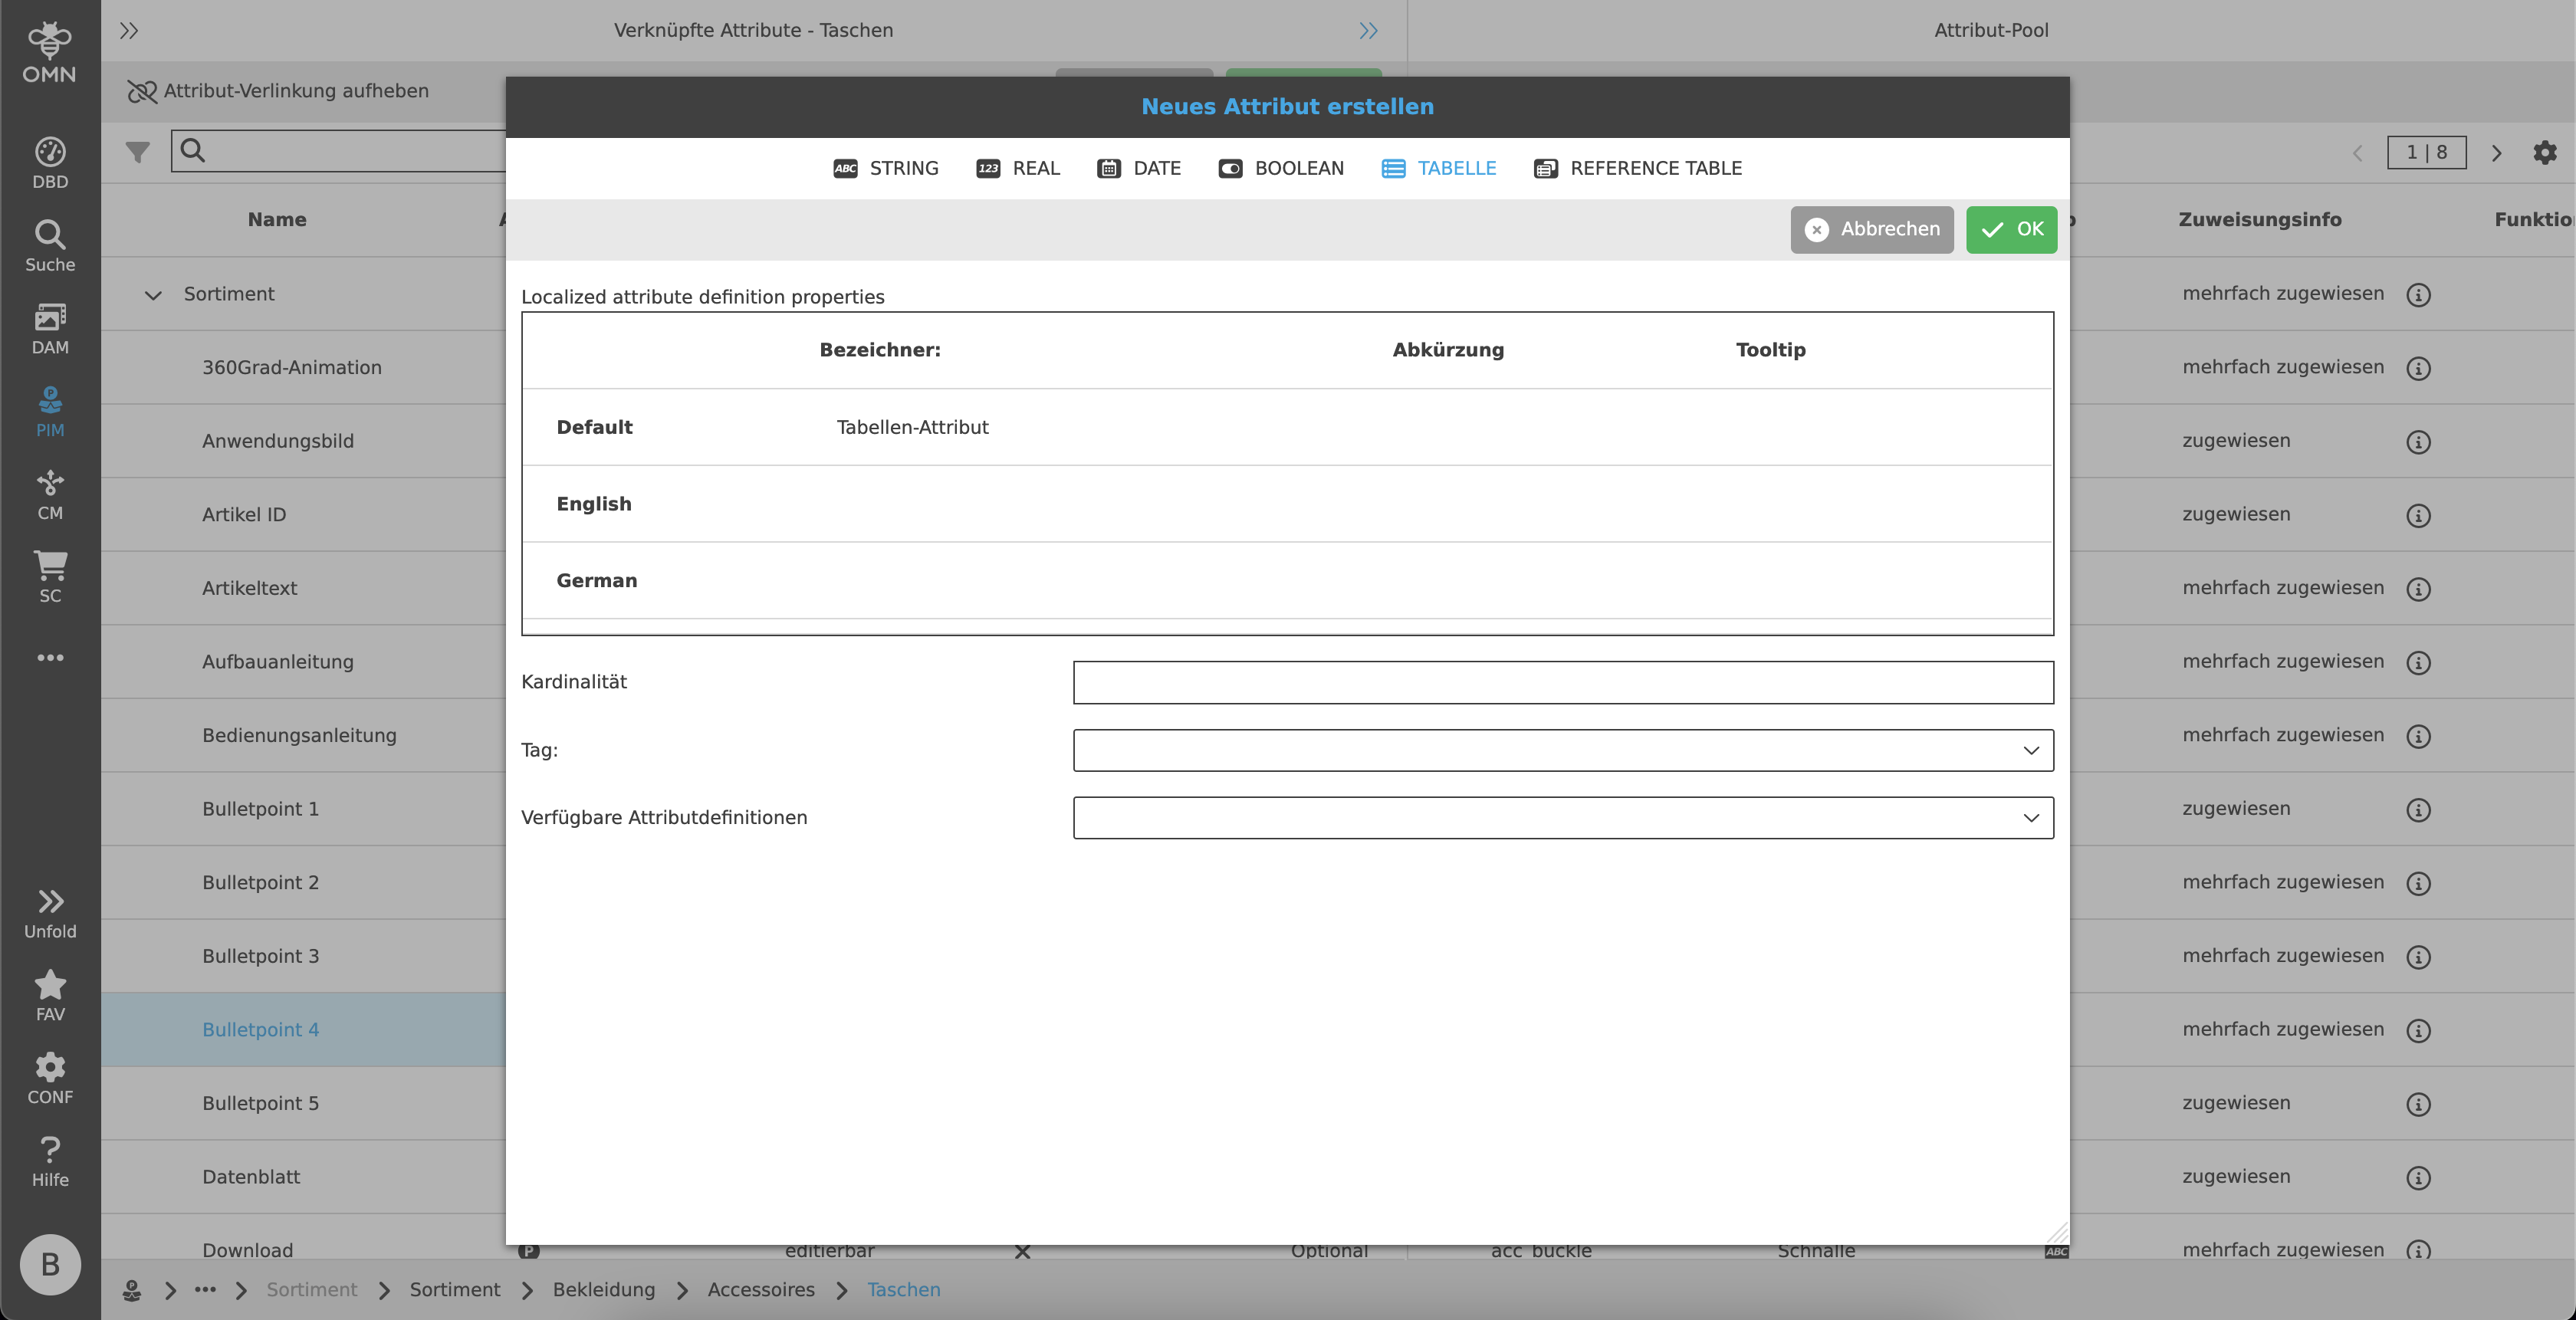Open the DBD dashboard icon
The width and height of the screenshot is (2576, 1320).
click(50, 162)
